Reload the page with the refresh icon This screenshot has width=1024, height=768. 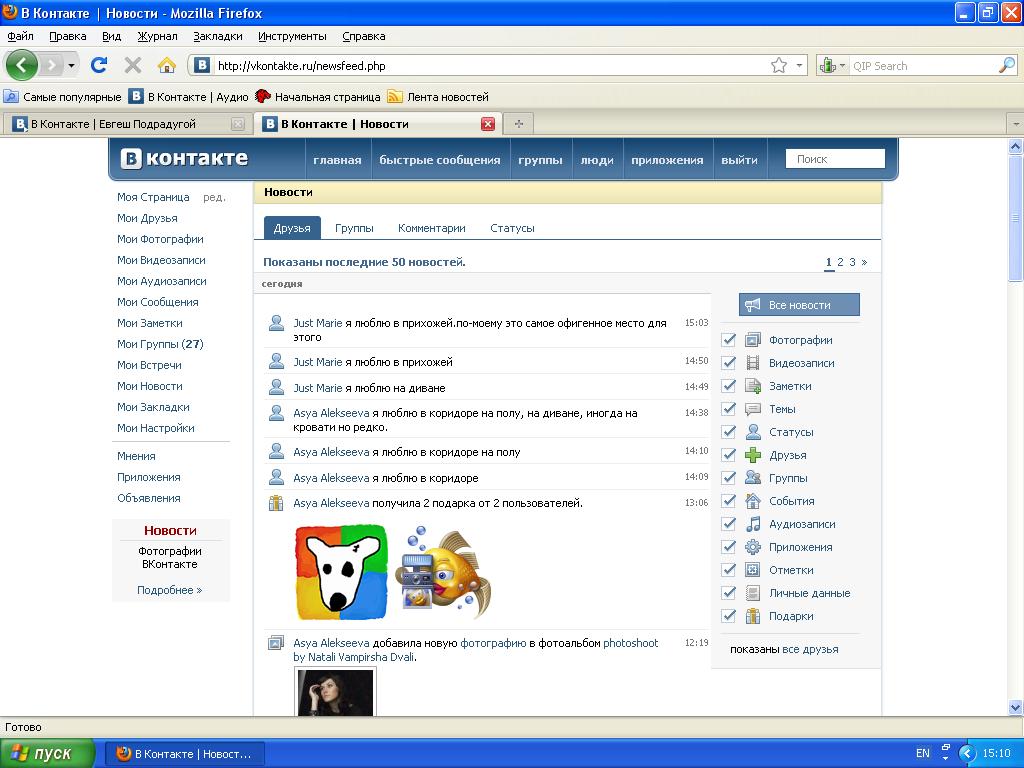coord(99,65)
